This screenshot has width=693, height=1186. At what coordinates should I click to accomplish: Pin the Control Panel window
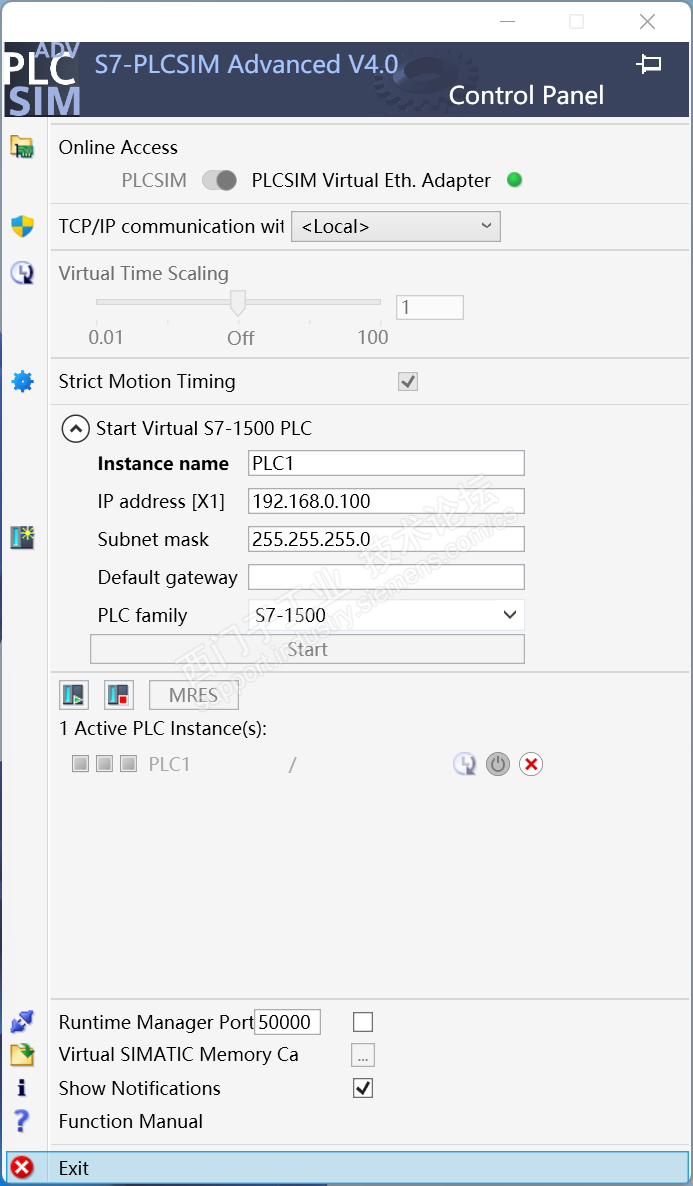tap(648, 64)
